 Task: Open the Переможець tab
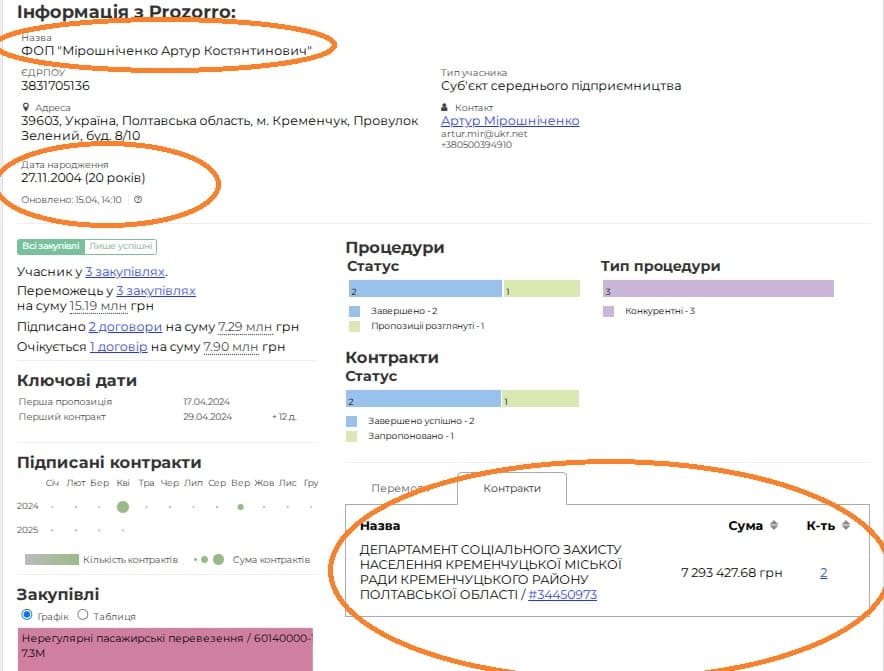[x=400, y=488]
